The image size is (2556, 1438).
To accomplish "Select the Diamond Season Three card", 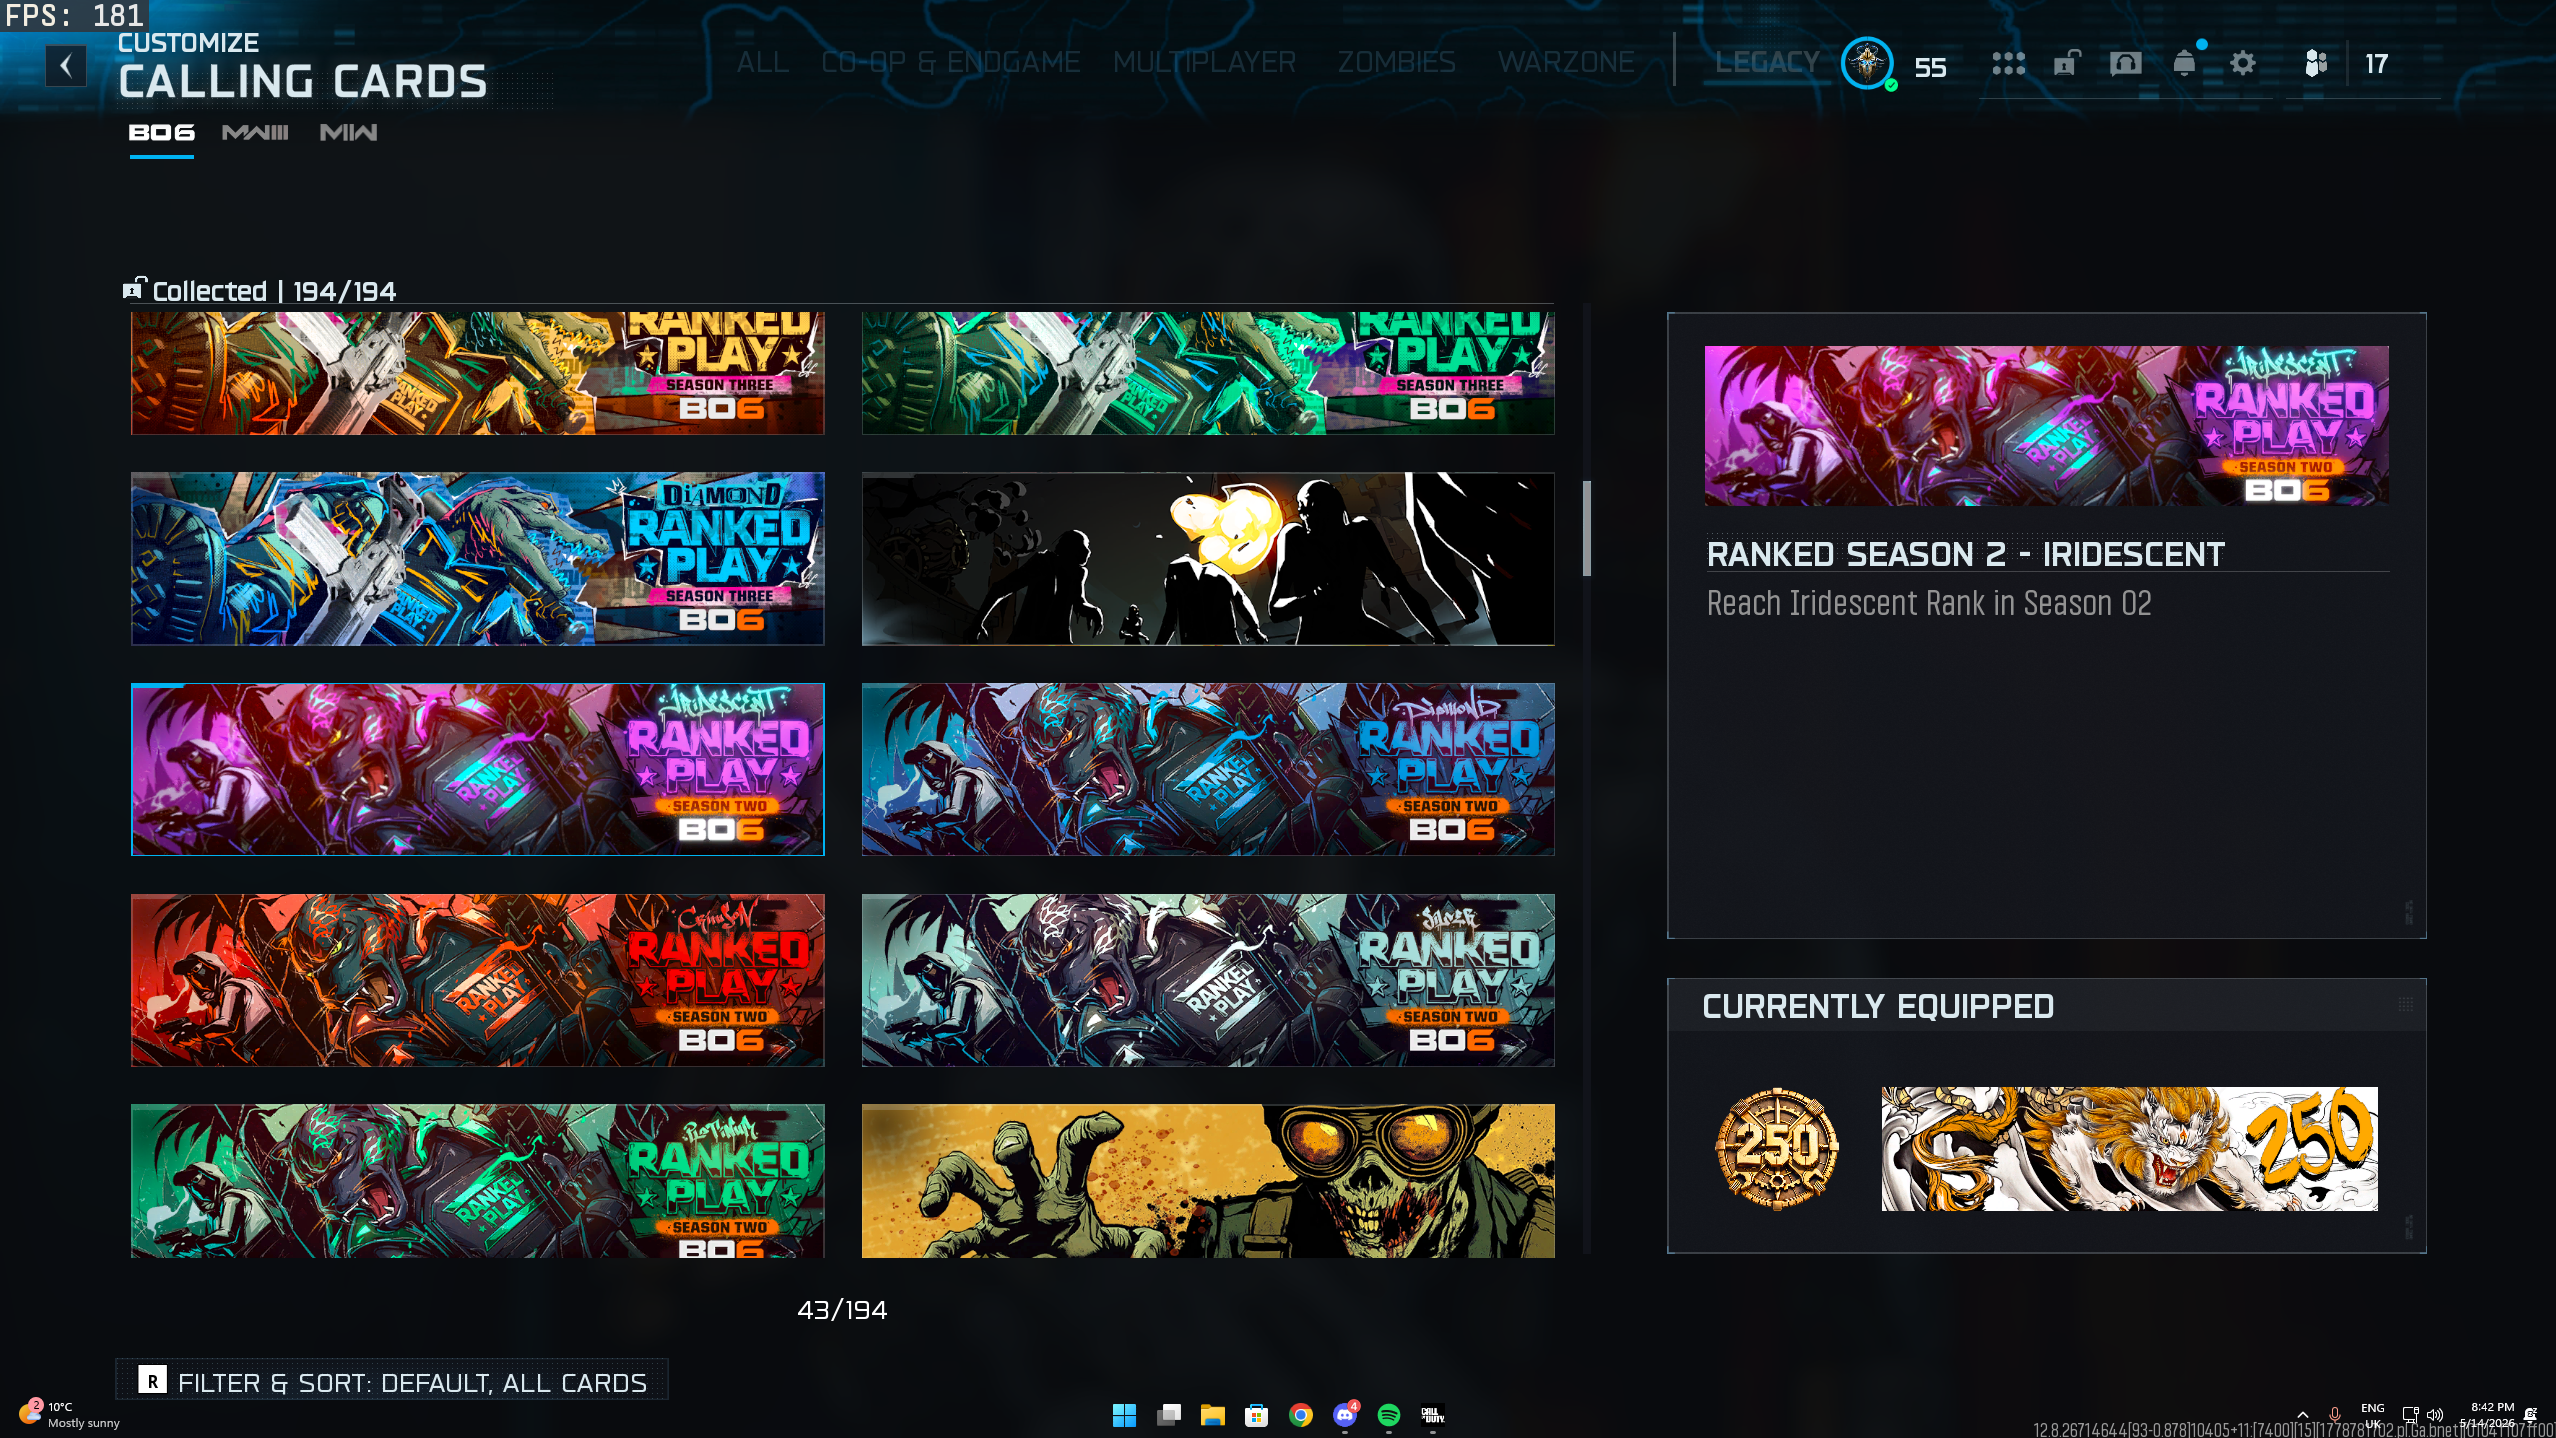I will tap(478, 559).
